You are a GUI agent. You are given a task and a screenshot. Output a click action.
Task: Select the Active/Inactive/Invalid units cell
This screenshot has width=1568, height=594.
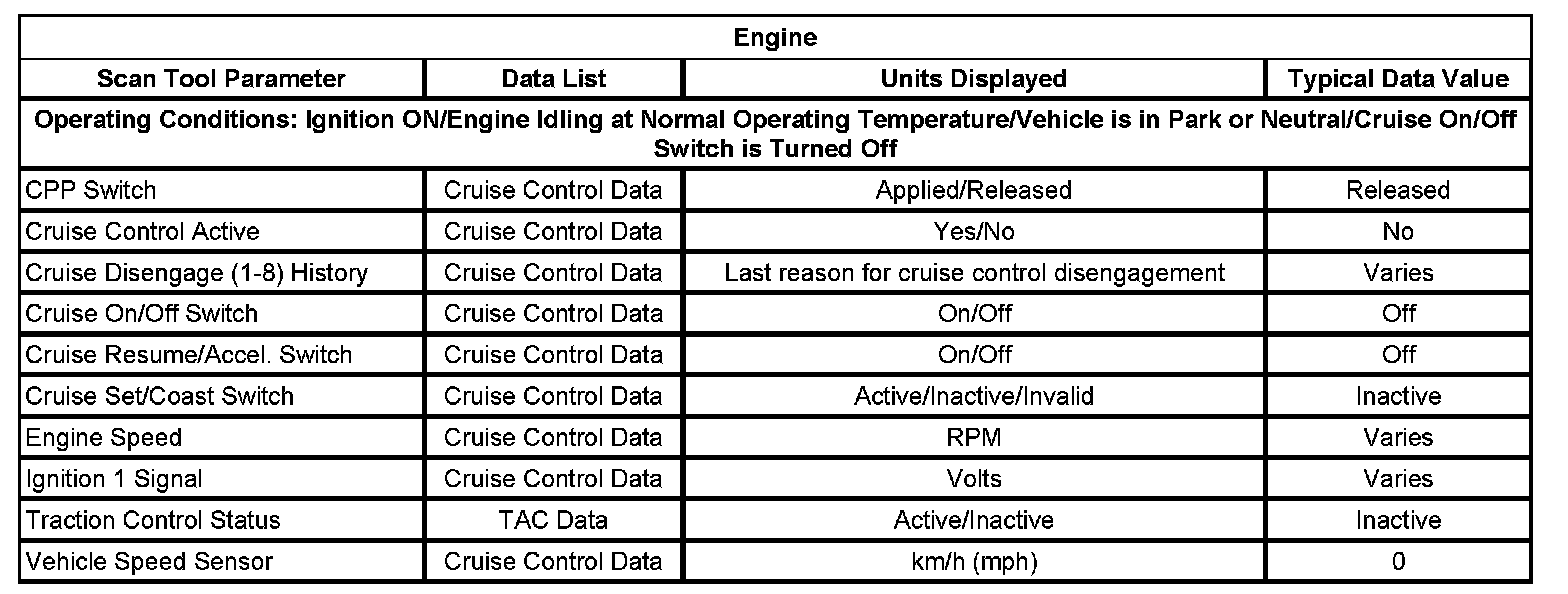click(x=973, y=396)
